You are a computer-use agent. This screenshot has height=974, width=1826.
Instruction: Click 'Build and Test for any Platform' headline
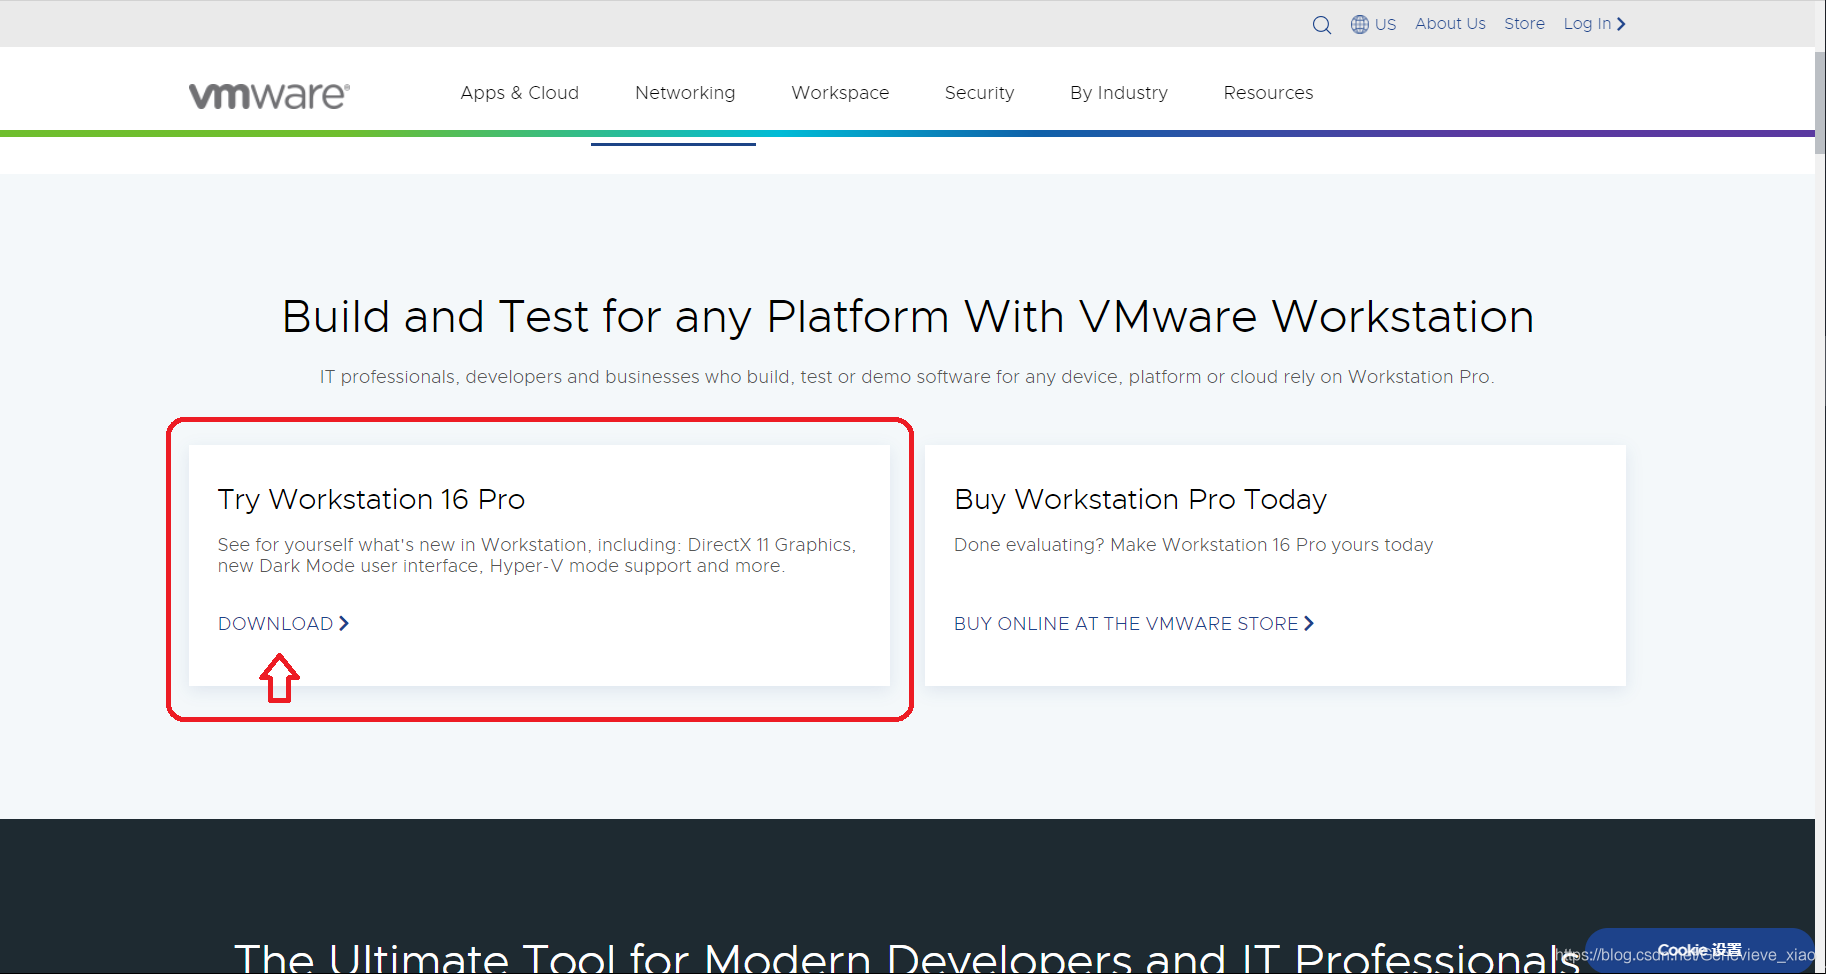point(908,317)
